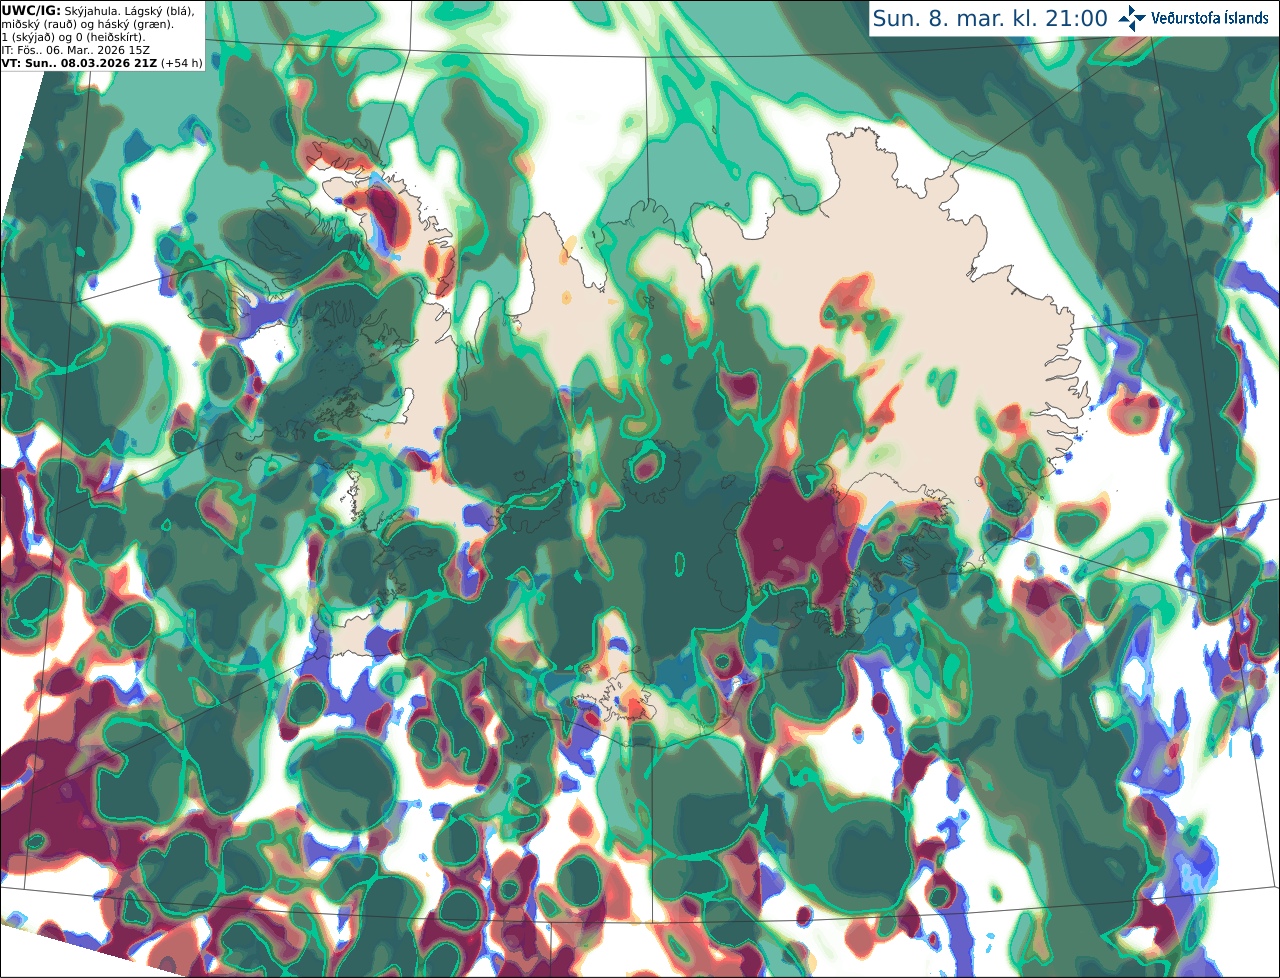Image resolution: width=1280 pixels, height=978 pixels.
Task: Click the 'UWC/IG:' legend heading
Action: [x=30, y=10]
